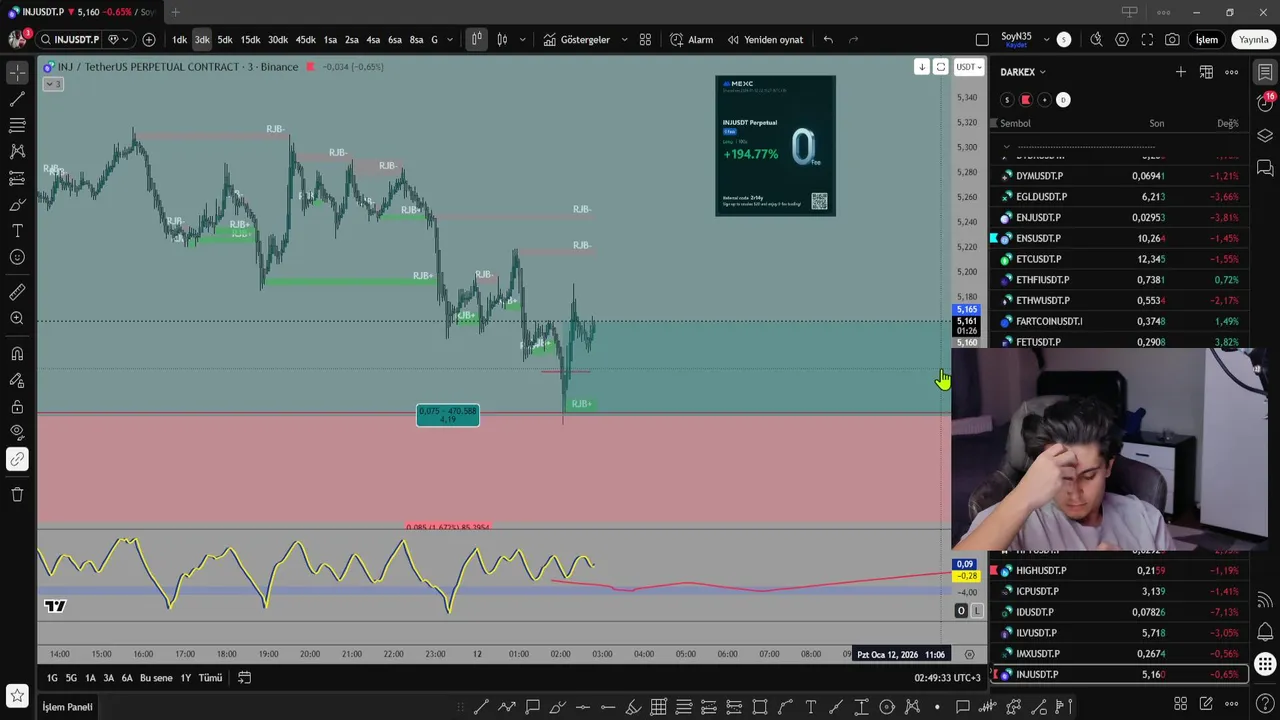The image size is (1280, 720).
Task: Select the text annotation tool
Action: [x=17, y=231]
